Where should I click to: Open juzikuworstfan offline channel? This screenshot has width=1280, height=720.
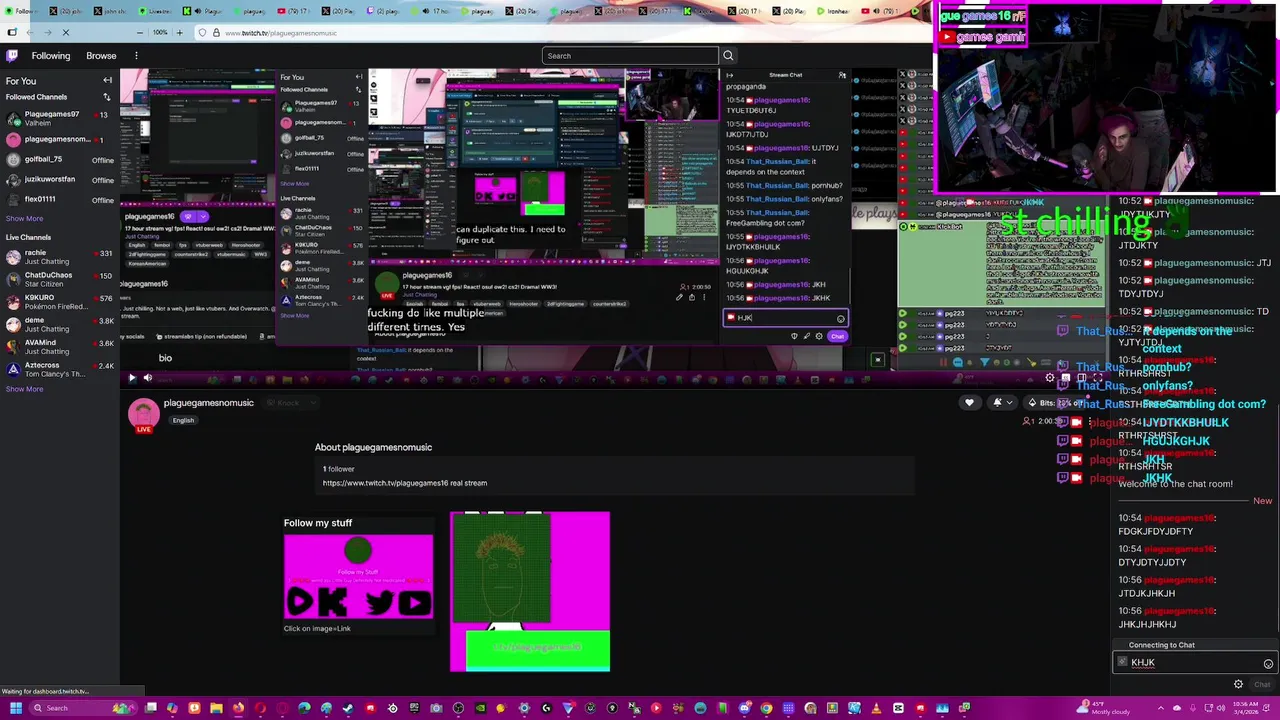point(59,180)
